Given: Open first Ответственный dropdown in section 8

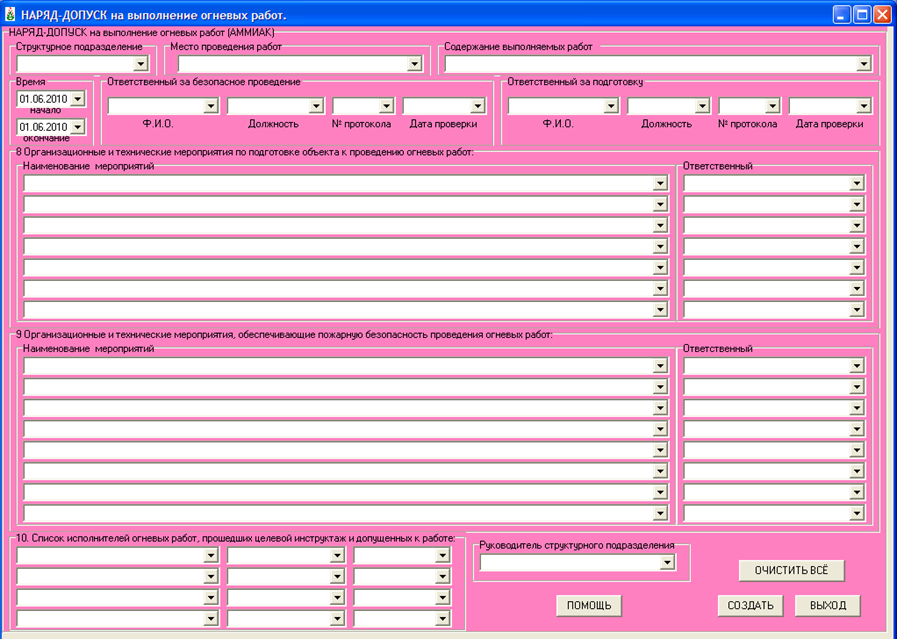Looking at the screenshot, I should tap(856, 183).
